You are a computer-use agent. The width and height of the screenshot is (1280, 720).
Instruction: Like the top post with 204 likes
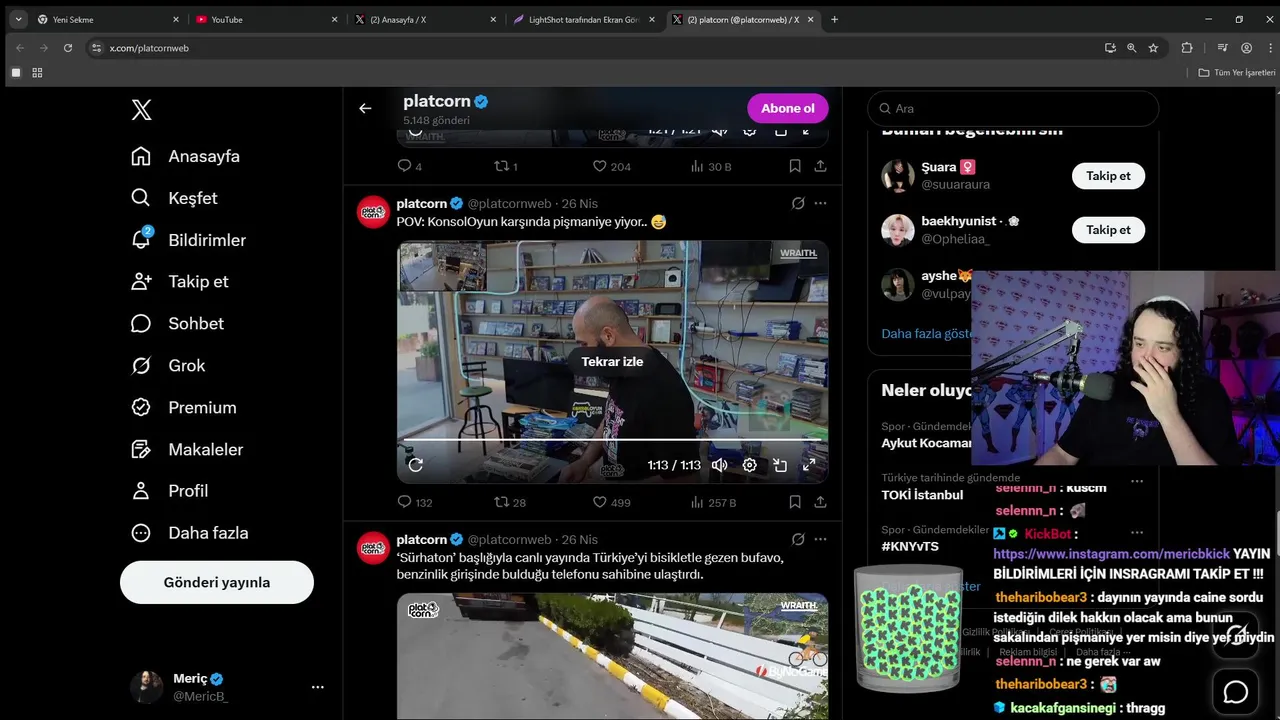point(611,166)
